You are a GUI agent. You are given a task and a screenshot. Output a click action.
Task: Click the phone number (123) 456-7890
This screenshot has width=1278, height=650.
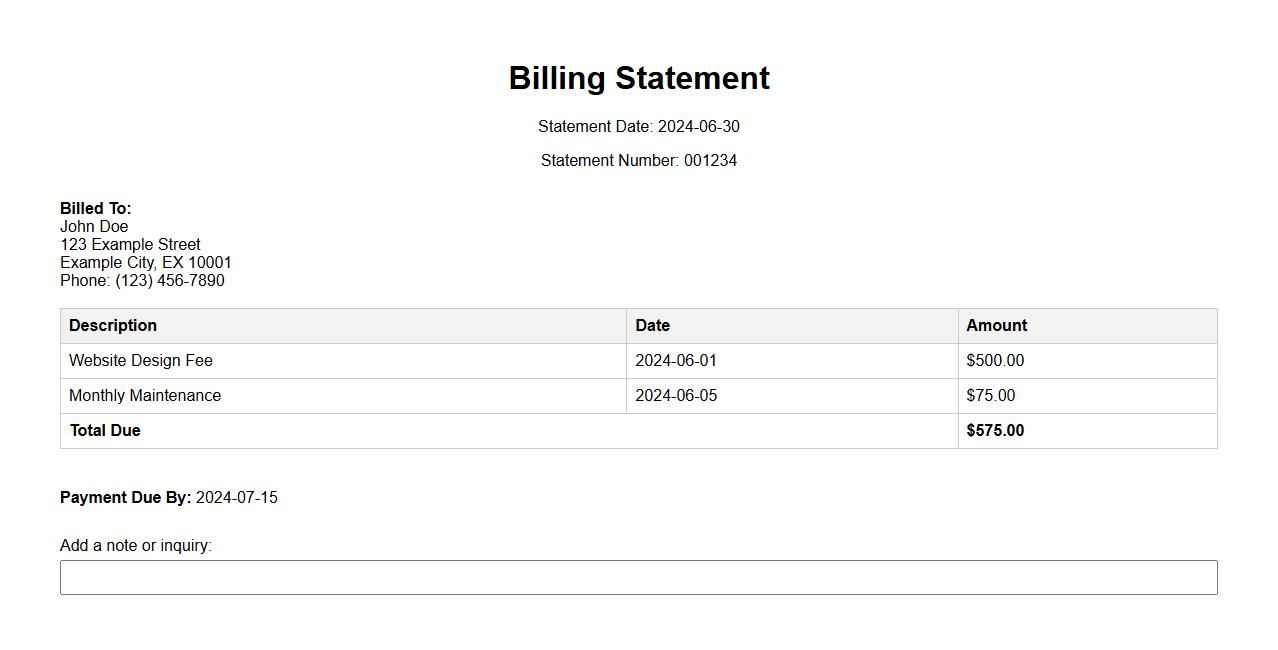pyautogui.click(x=169, y=281)
